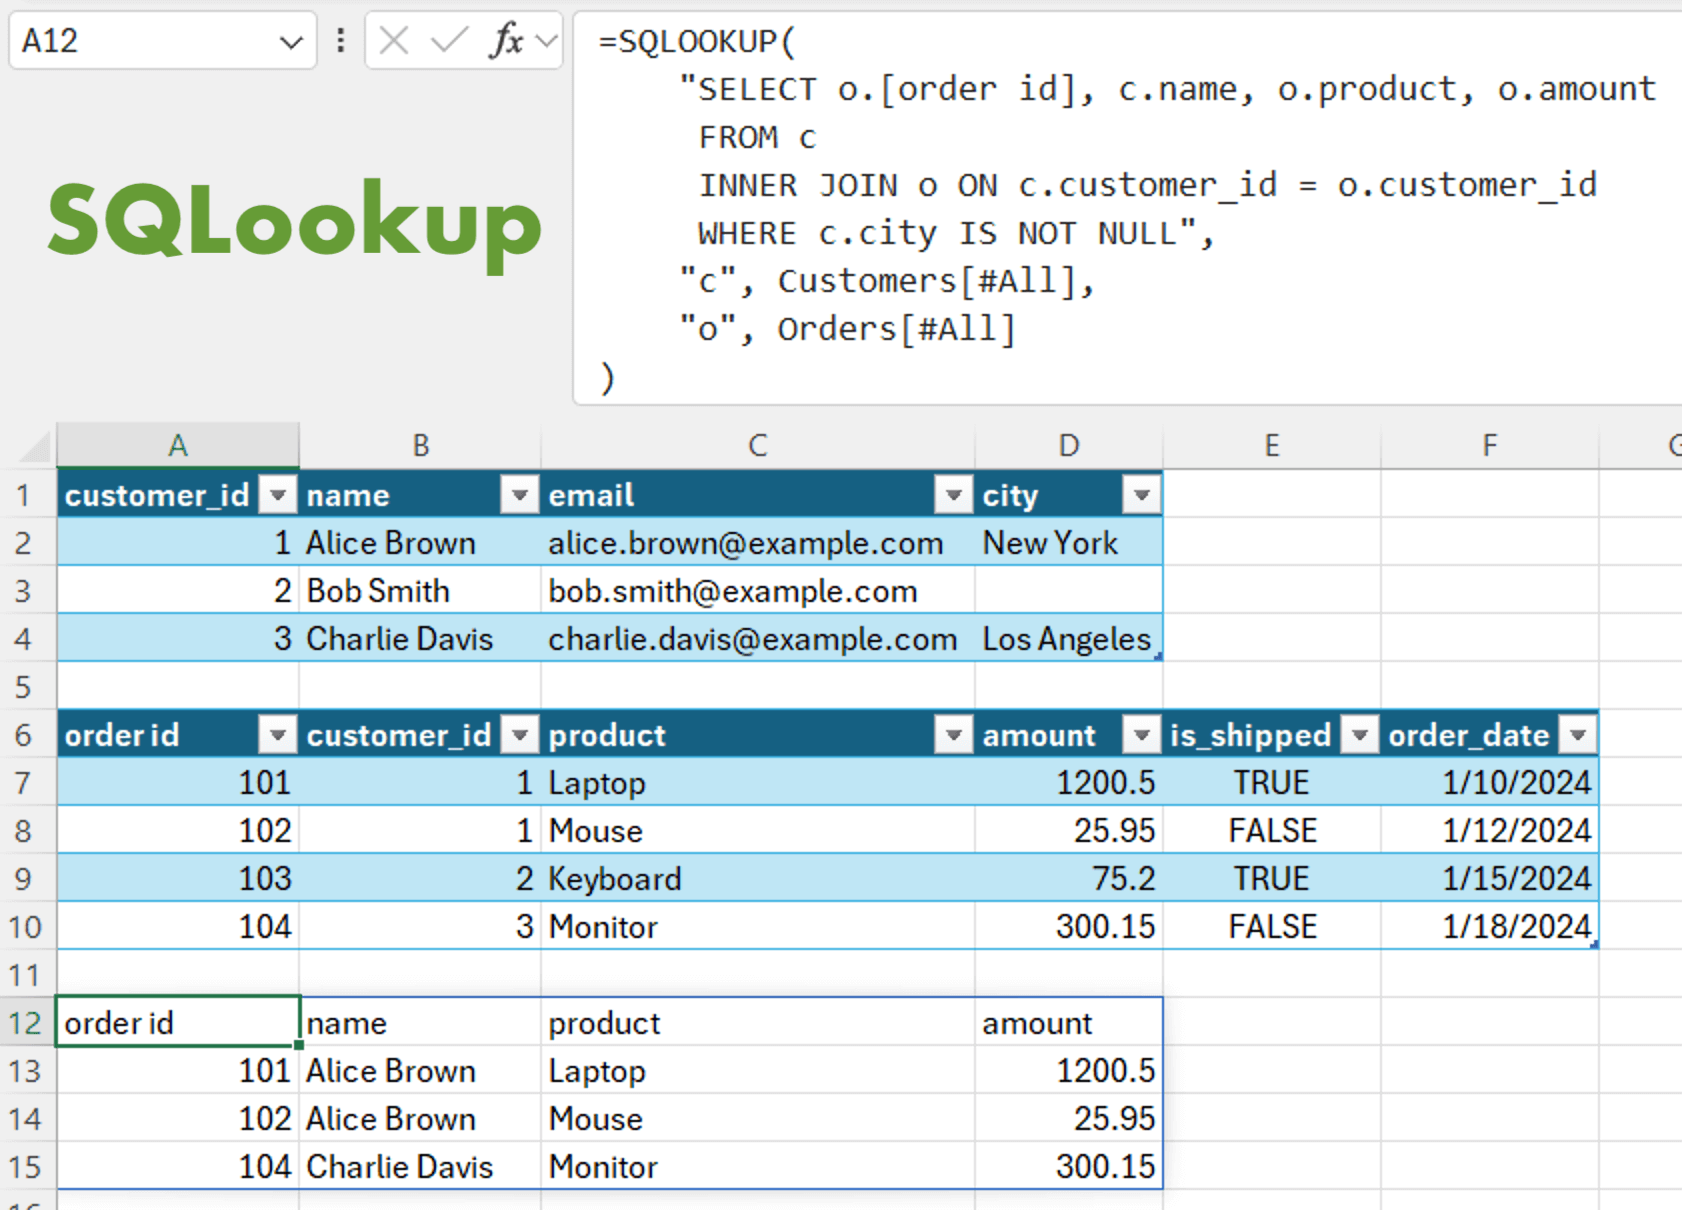
Task: Confirm formula entry with the checkmark icon
Action: (x=448, y=41)
